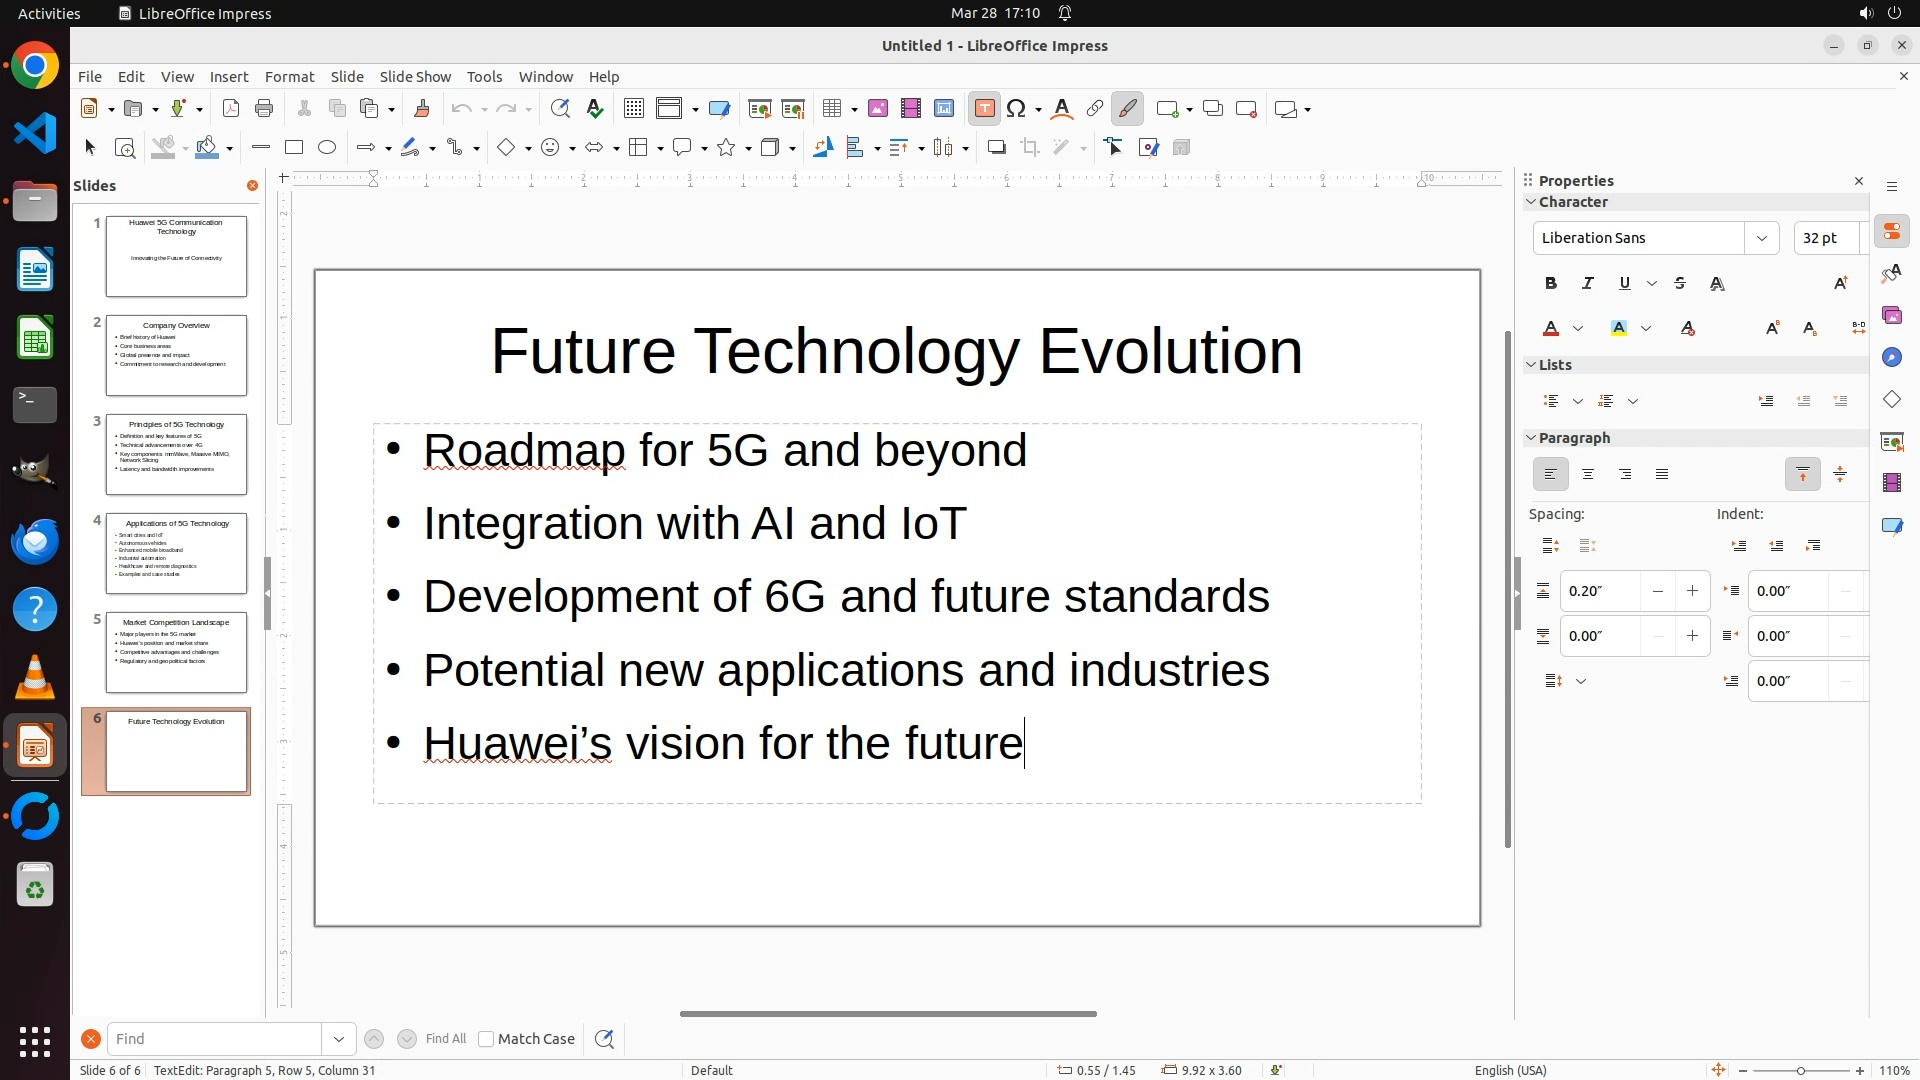
Task: Toggle the Display Grid icon
Action: (x=633, y=109)
